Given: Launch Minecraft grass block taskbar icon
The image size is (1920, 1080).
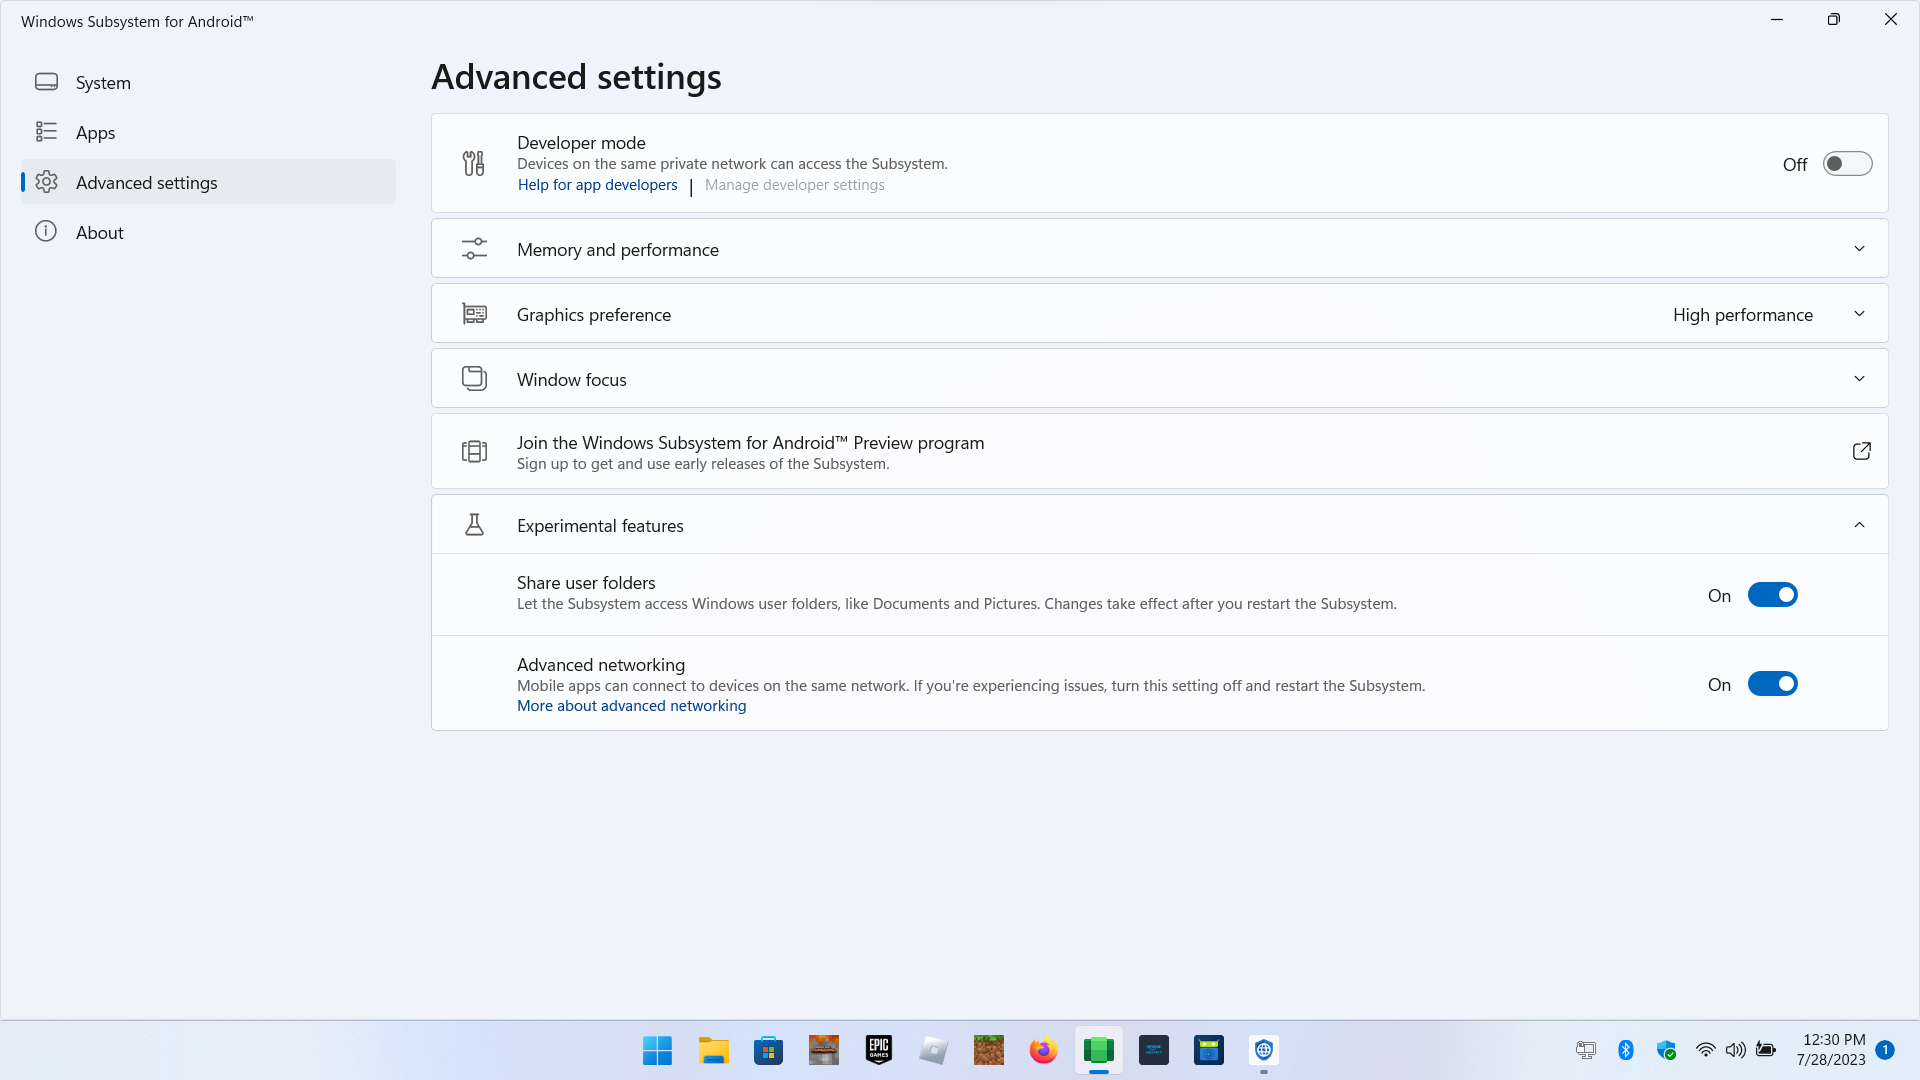Looking at the screenshot, I should (989, 1050).
